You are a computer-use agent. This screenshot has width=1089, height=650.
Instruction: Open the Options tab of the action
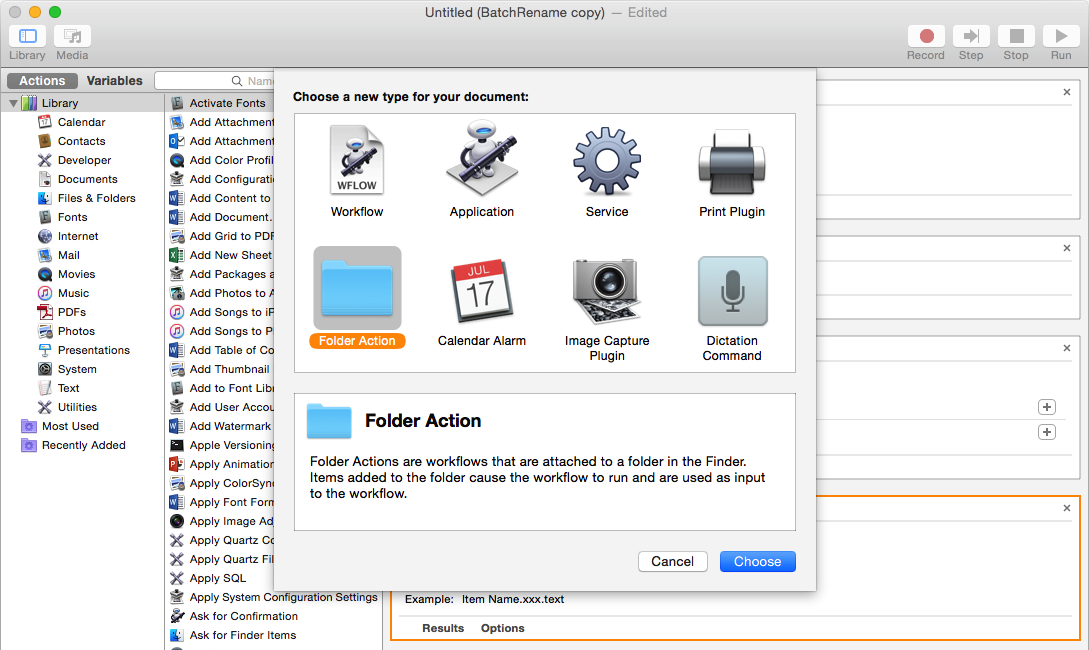click(x=502, y=628)
